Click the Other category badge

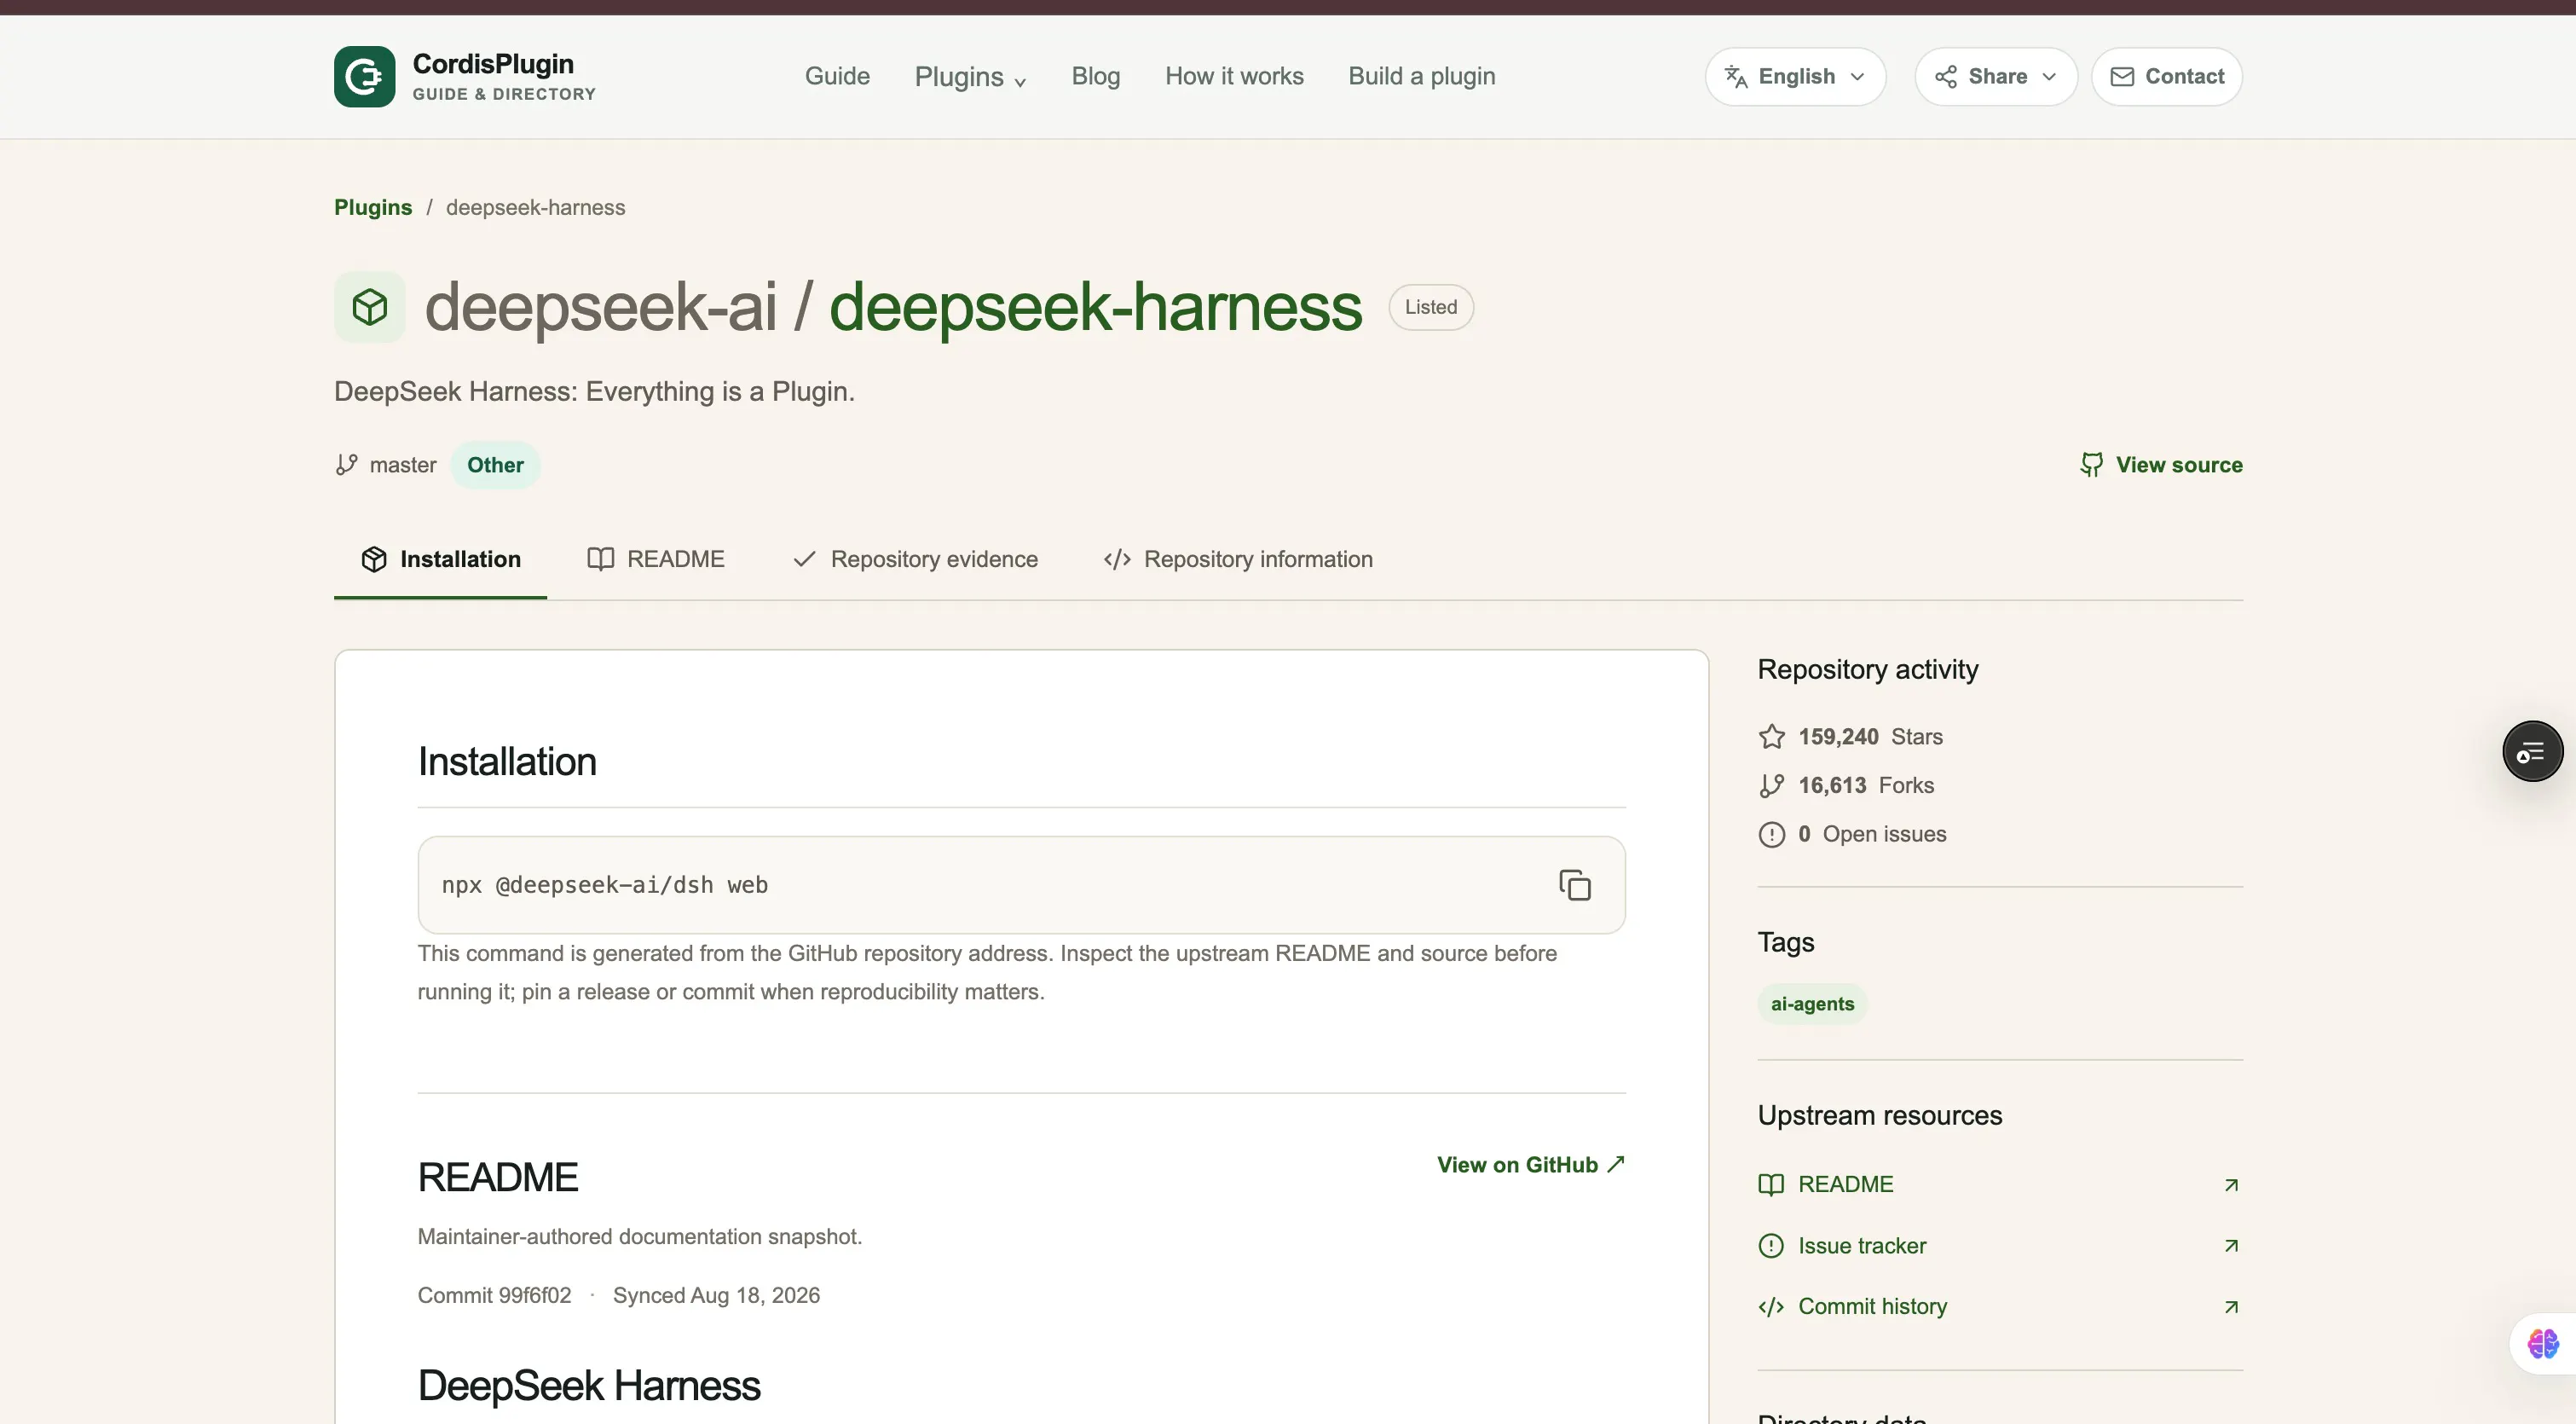[x=495, y=465]
